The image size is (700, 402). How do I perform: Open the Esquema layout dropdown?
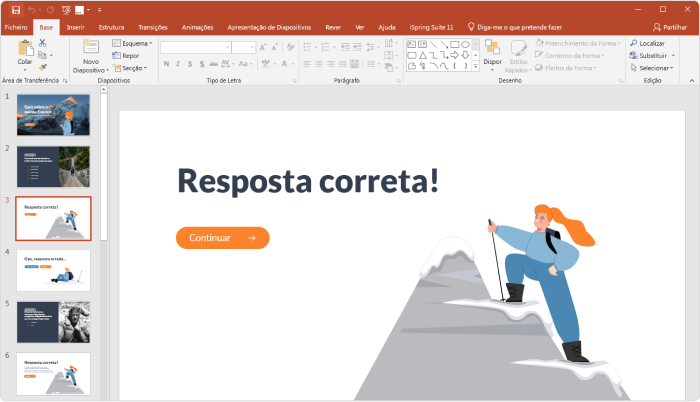pos(132,43)
